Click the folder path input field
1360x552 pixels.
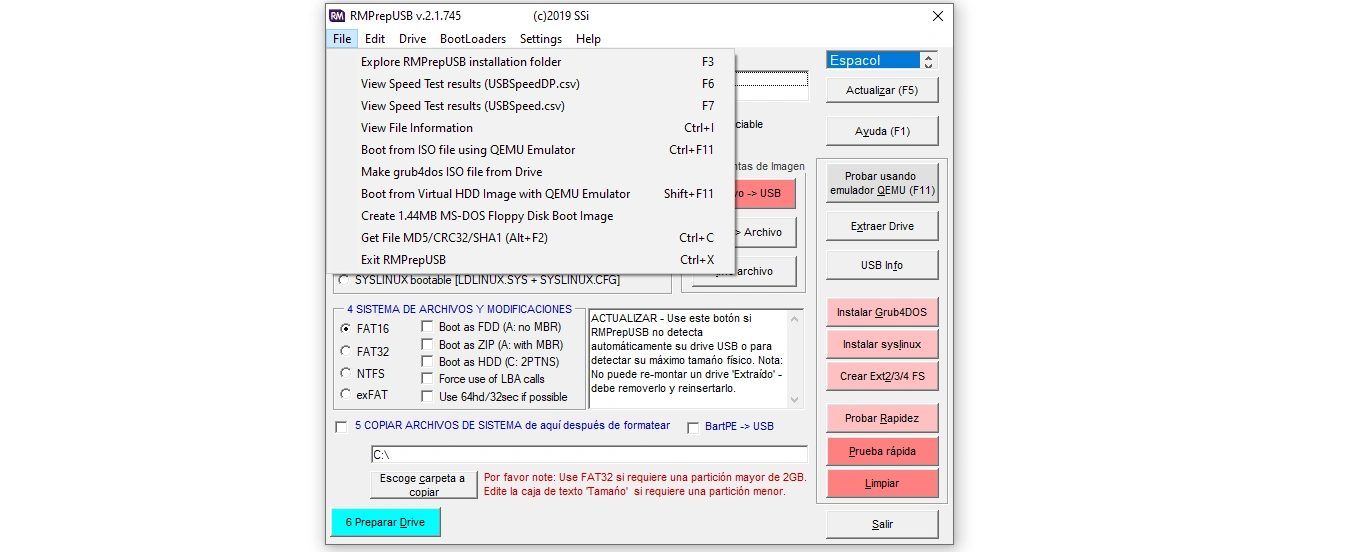(x=588, y=455)
